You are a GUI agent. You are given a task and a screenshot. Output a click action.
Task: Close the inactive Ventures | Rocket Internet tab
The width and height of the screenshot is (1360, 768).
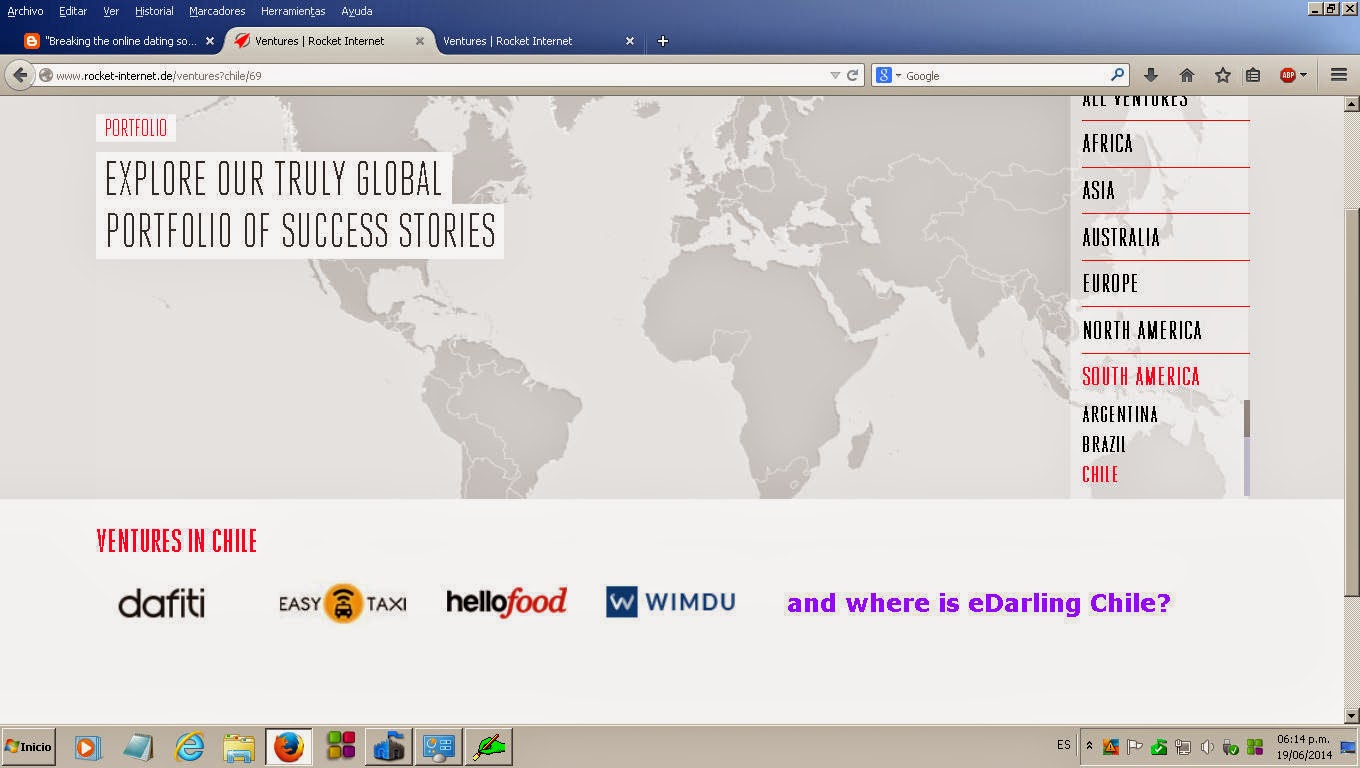630,41
